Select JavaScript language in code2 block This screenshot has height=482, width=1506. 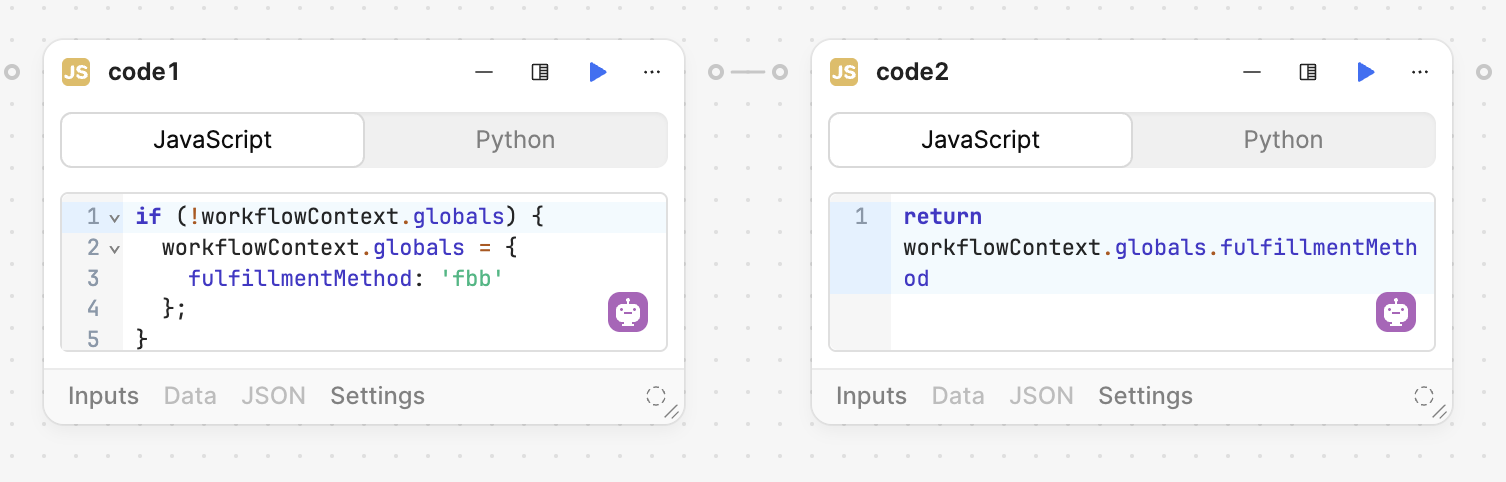click(980, 140)
